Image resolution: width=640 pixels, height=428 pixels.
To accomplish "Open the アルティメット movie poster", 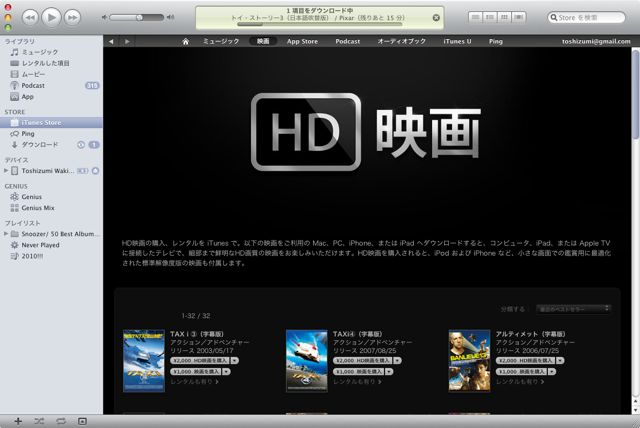I will click(x=469, y=361).
